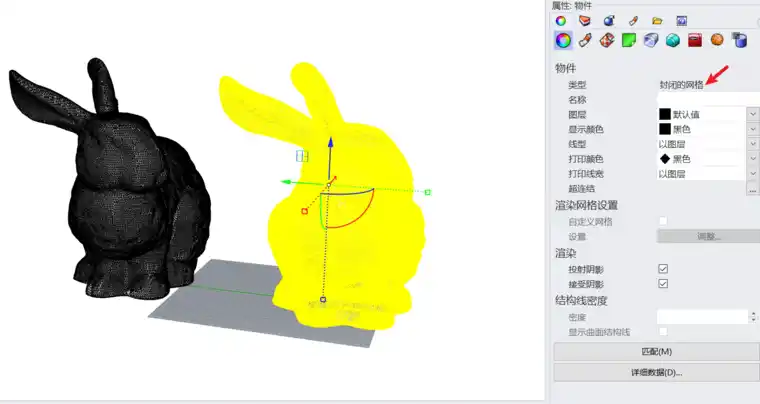
Task: Expand the 线型 dropdown arrow
Action: pyautogui.click(x=753, y=144)
